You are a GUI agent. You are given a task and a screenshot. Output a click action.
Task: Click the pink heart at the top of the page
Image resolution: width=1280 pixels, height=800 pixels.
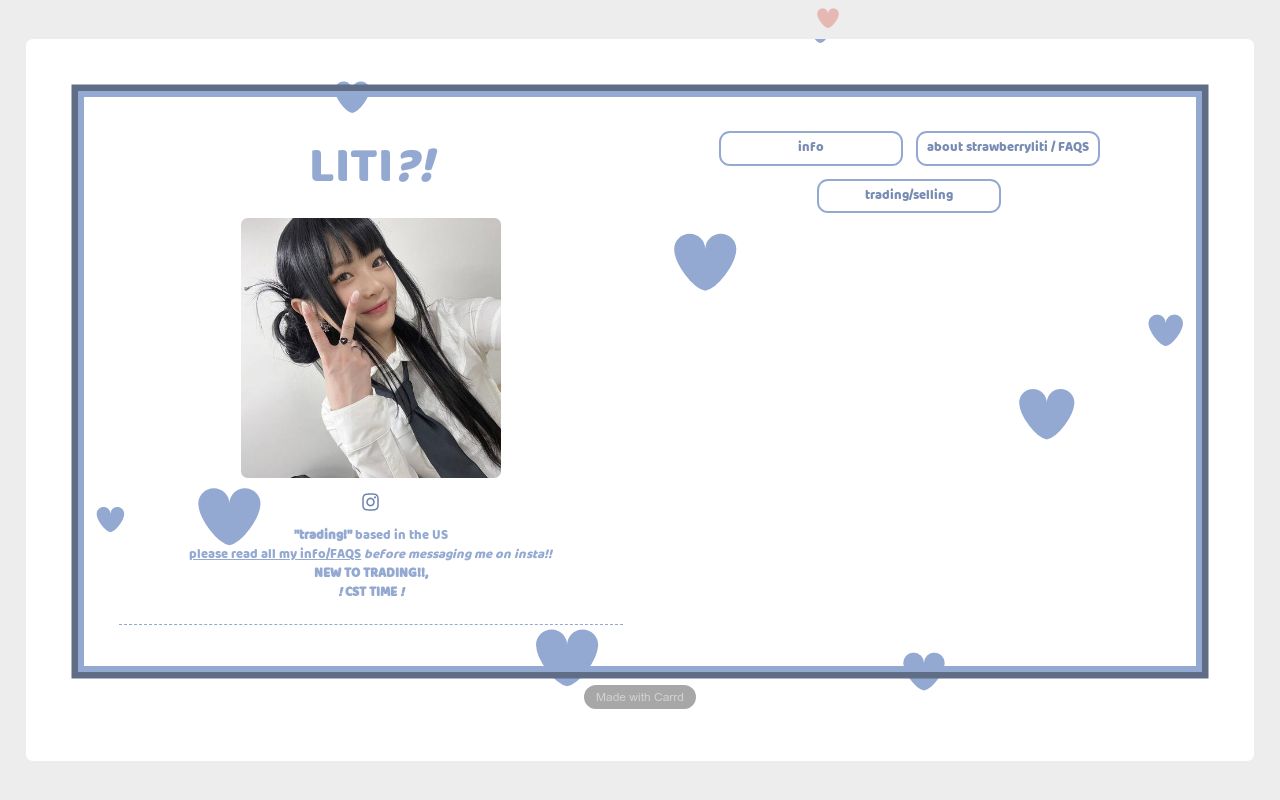coord(828,18)
